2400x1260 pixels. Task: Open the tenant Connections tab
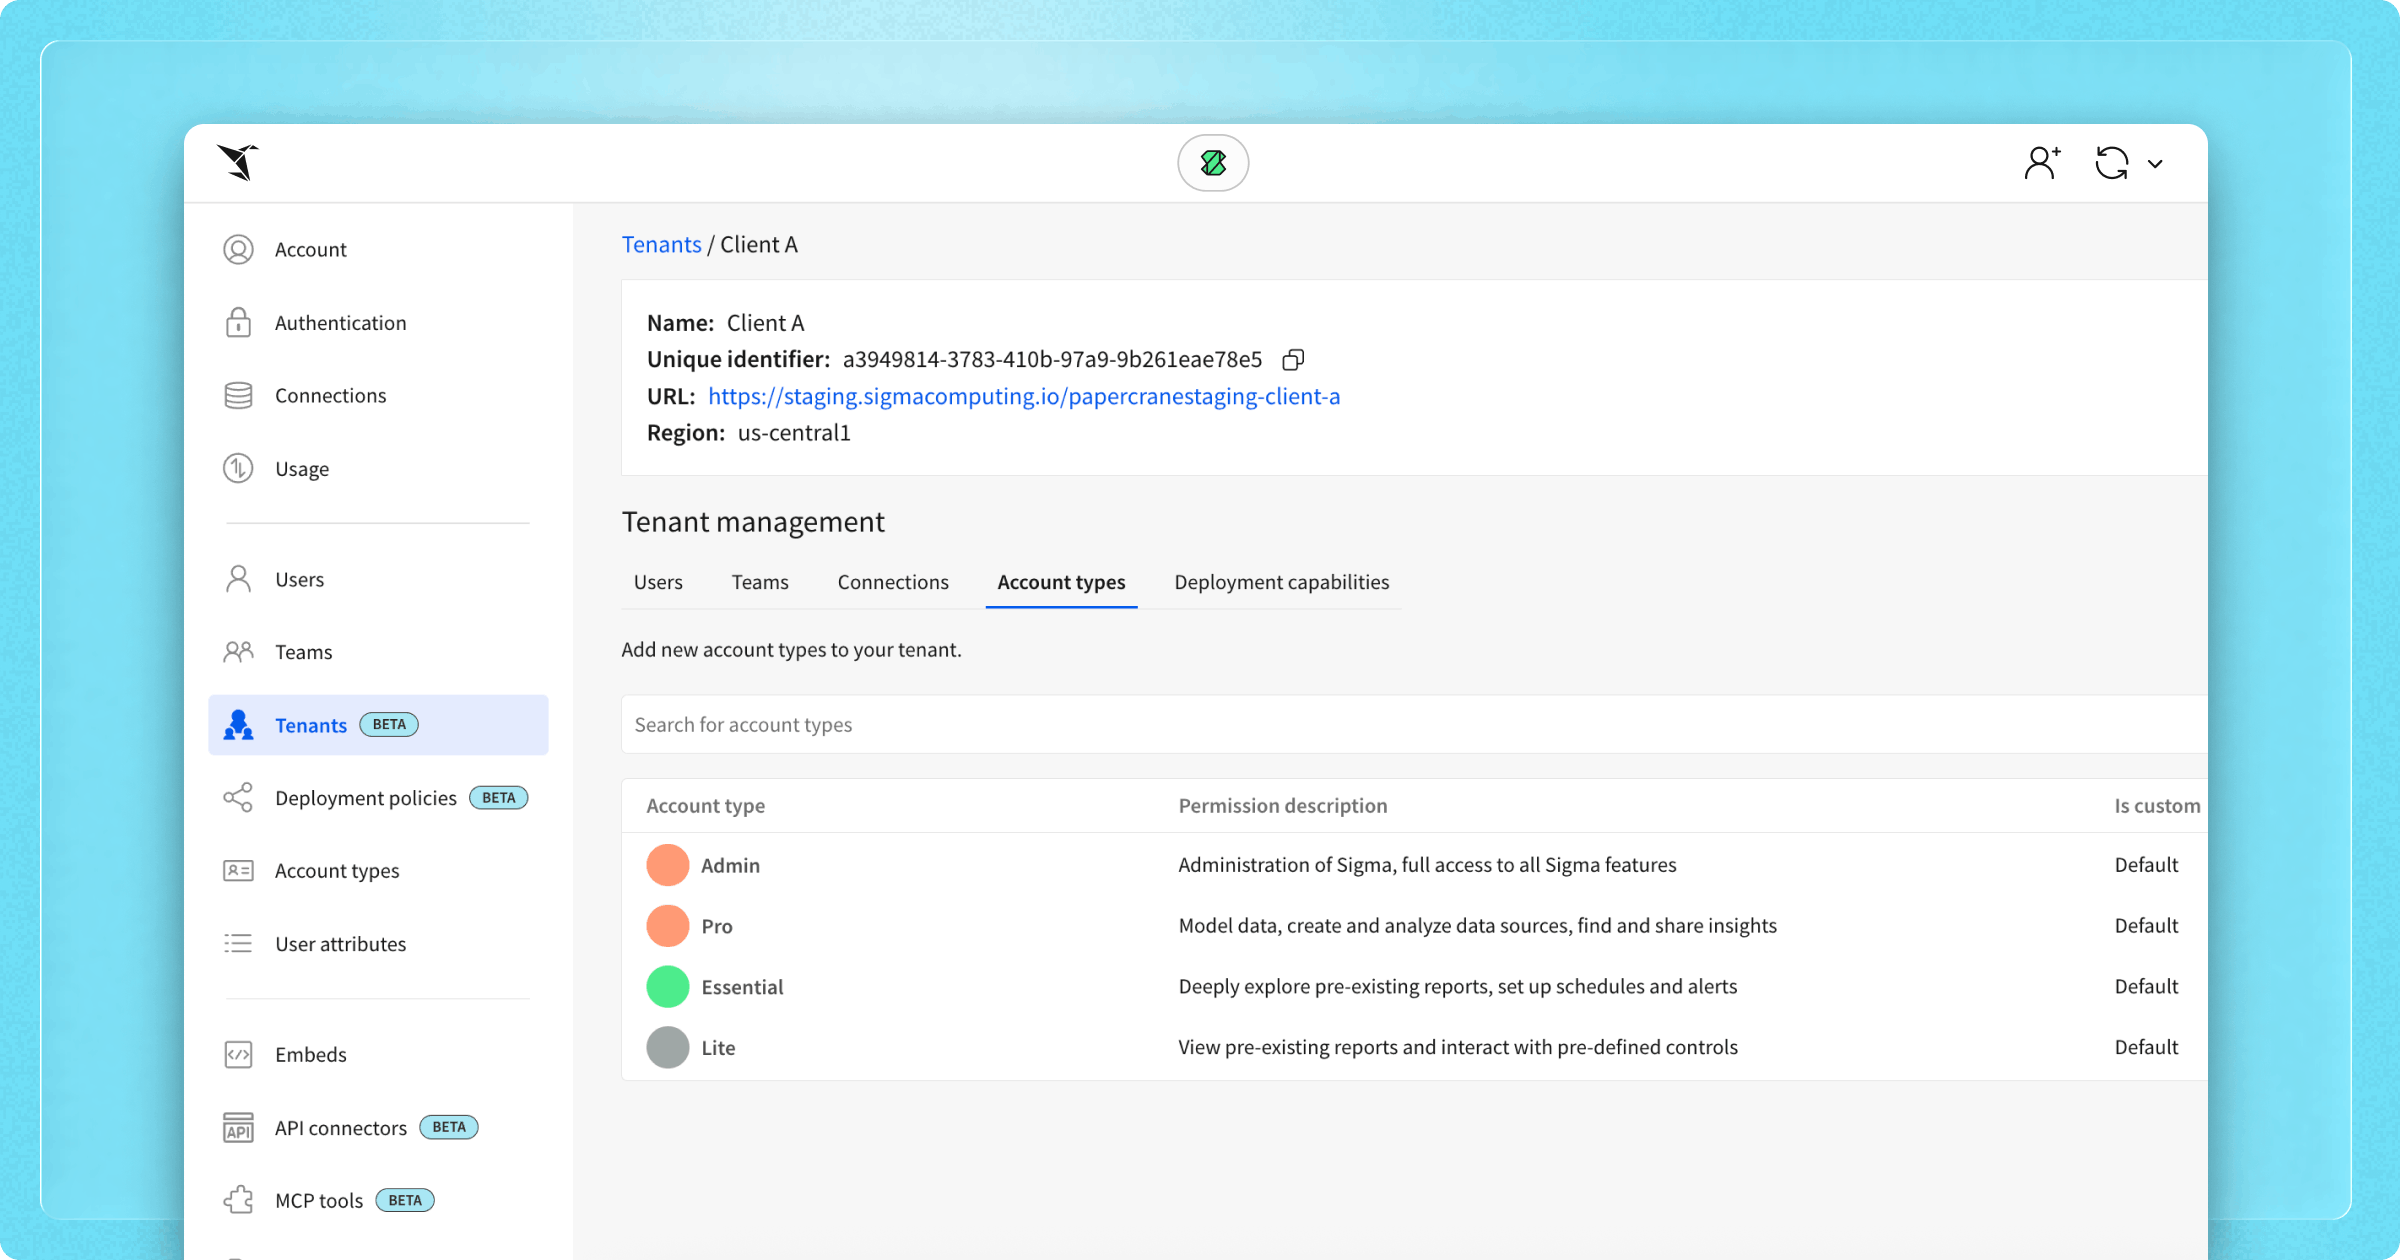tap(892, 582)
